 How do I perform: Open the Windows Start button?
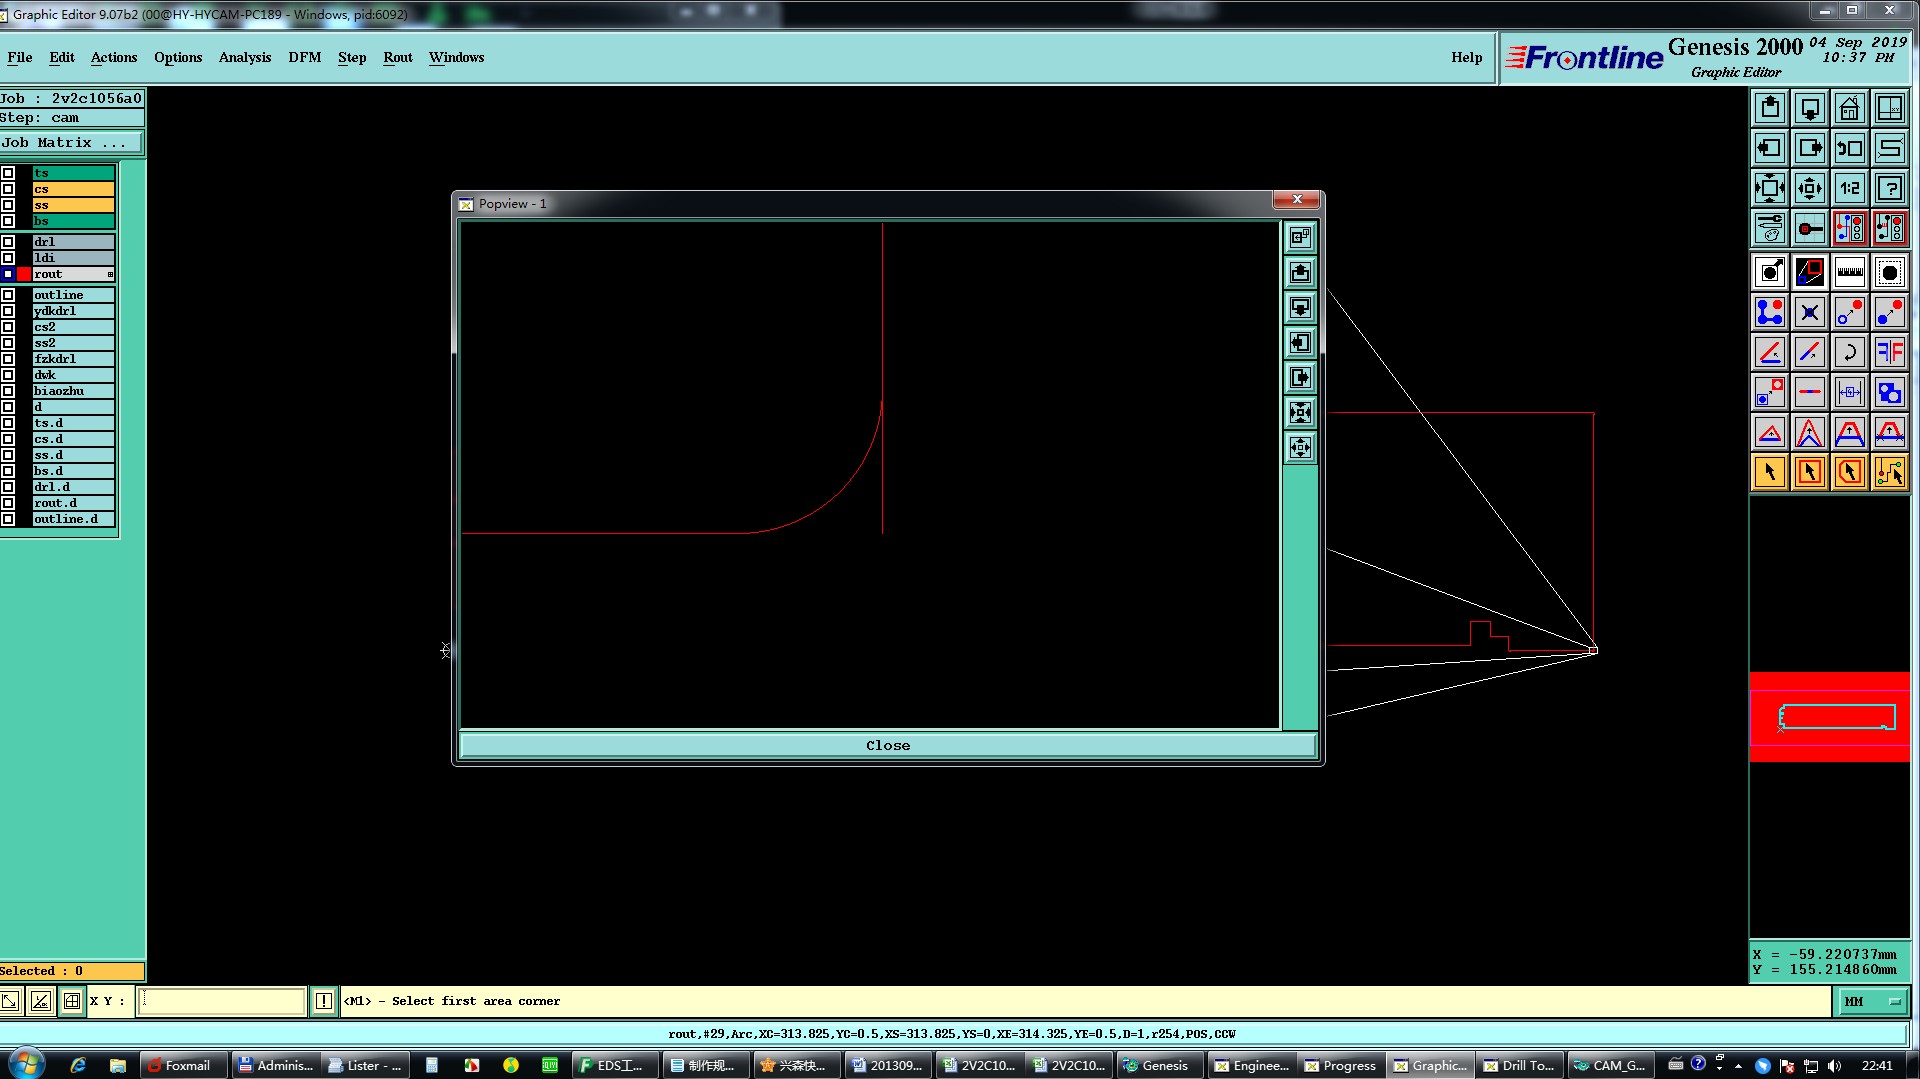26,1064
